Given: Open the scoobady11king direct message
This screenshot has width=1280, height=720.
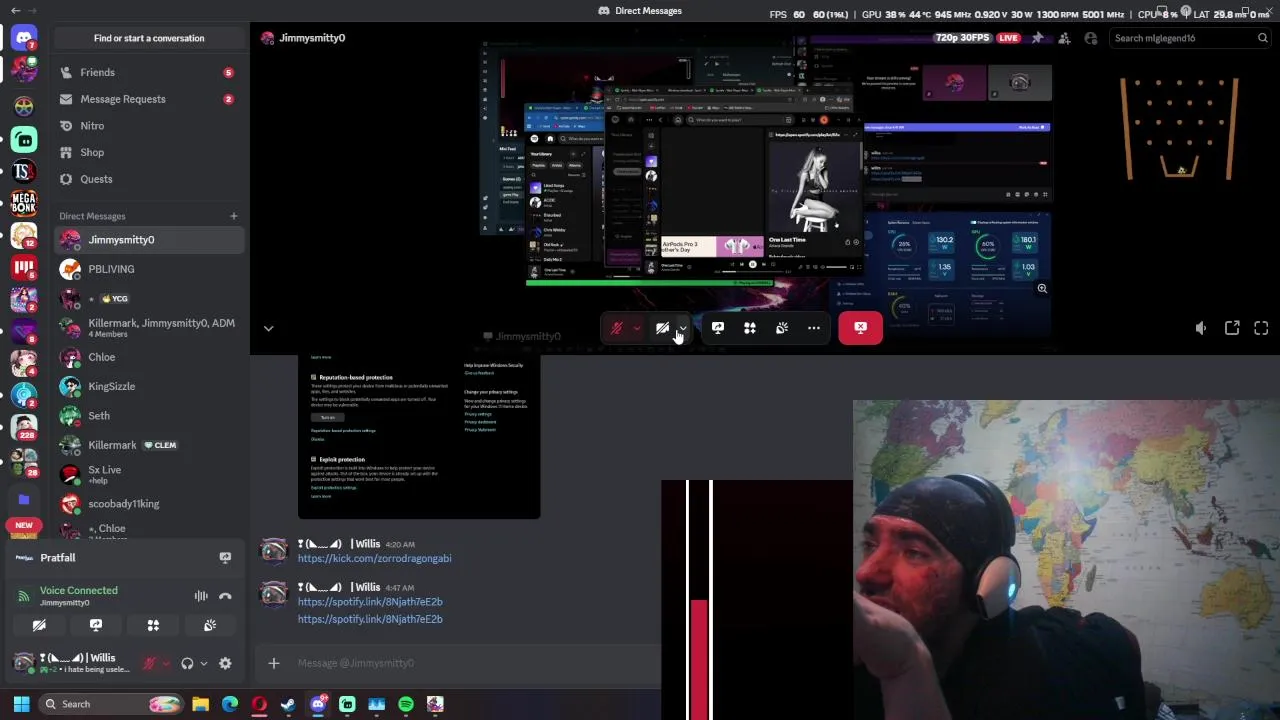Looking at the screenshot, I should click(149, 504).
